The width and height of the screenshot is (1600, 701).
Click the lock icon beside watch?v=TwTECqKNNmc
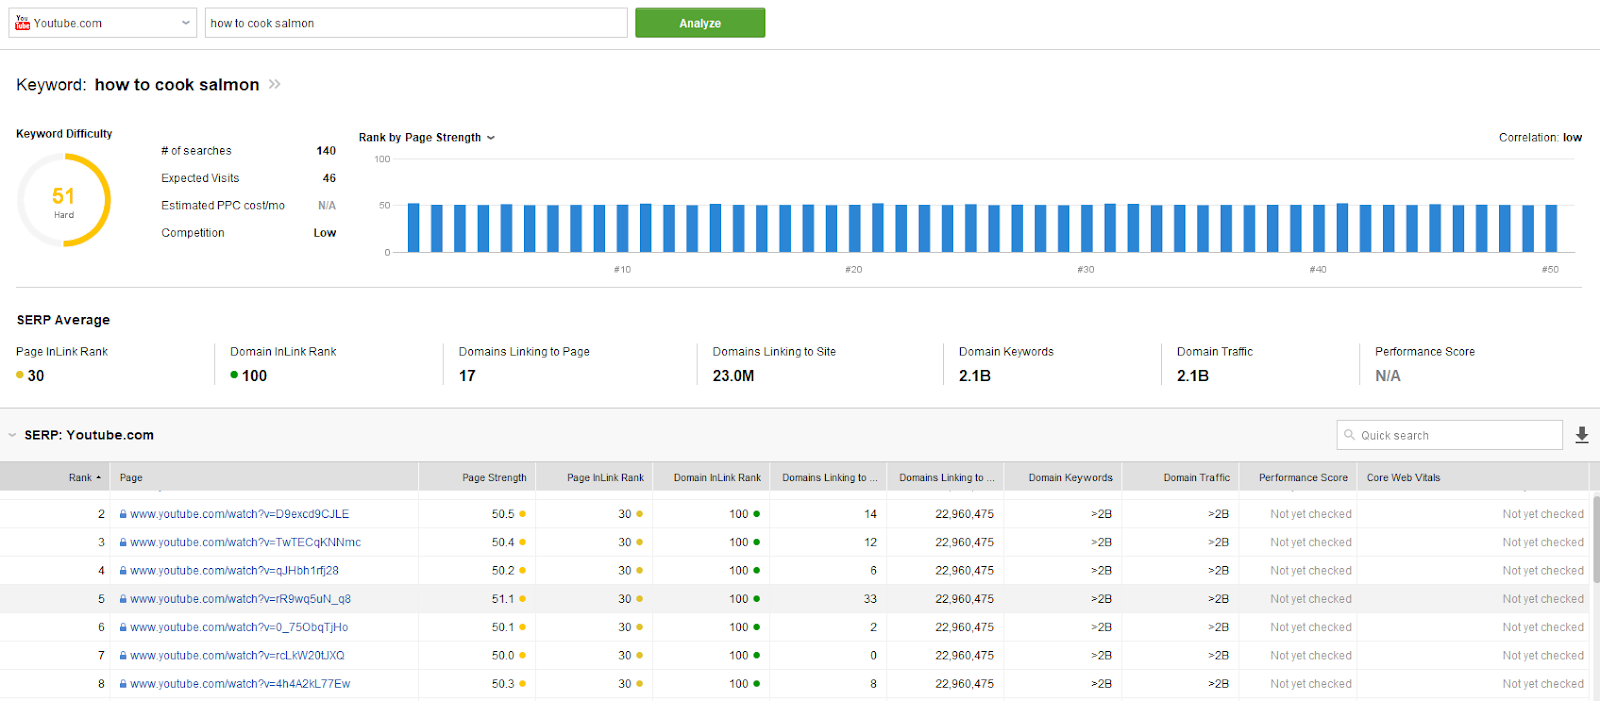[123, 542]
